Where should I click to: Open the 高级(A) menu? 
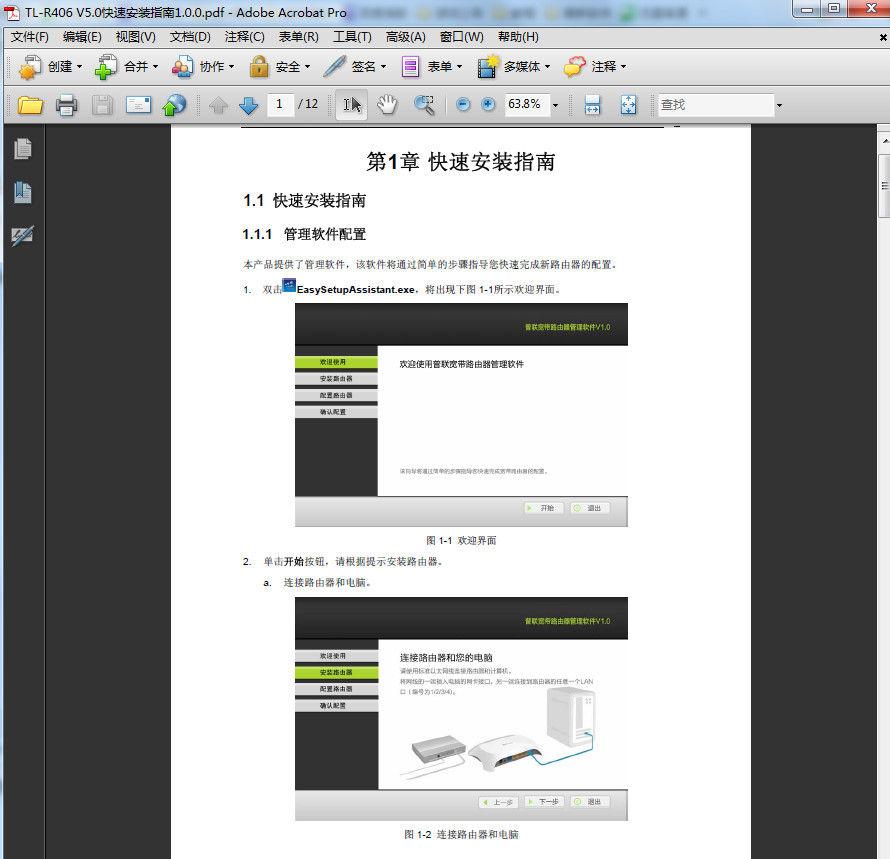[x=406, y=37]
